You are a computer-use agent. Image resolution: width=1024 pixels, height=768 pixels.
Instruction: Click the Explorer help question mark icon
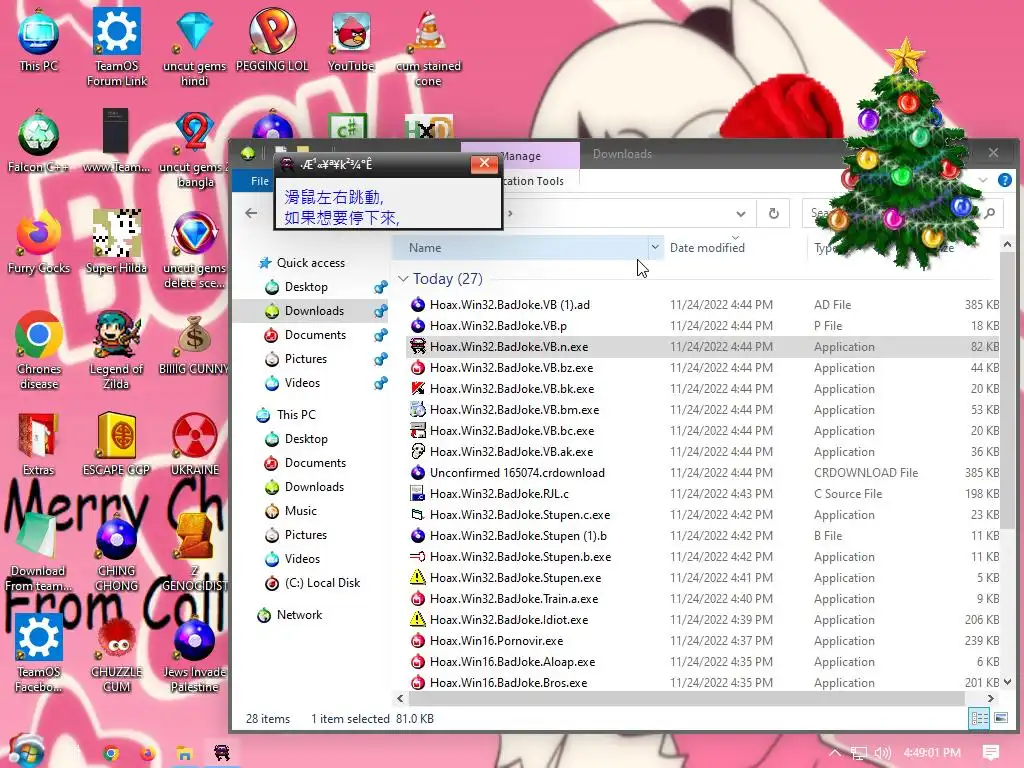tap(1004, 180)
